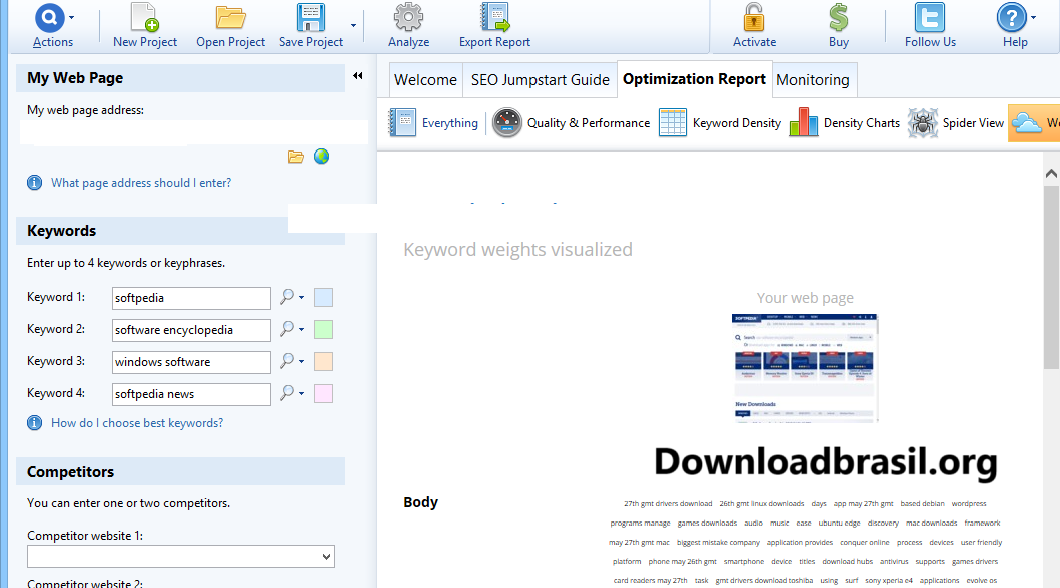Expand the Help dropdown arrow
The height and width of the screenshot is (588, 1060).
click(1033, 18)
